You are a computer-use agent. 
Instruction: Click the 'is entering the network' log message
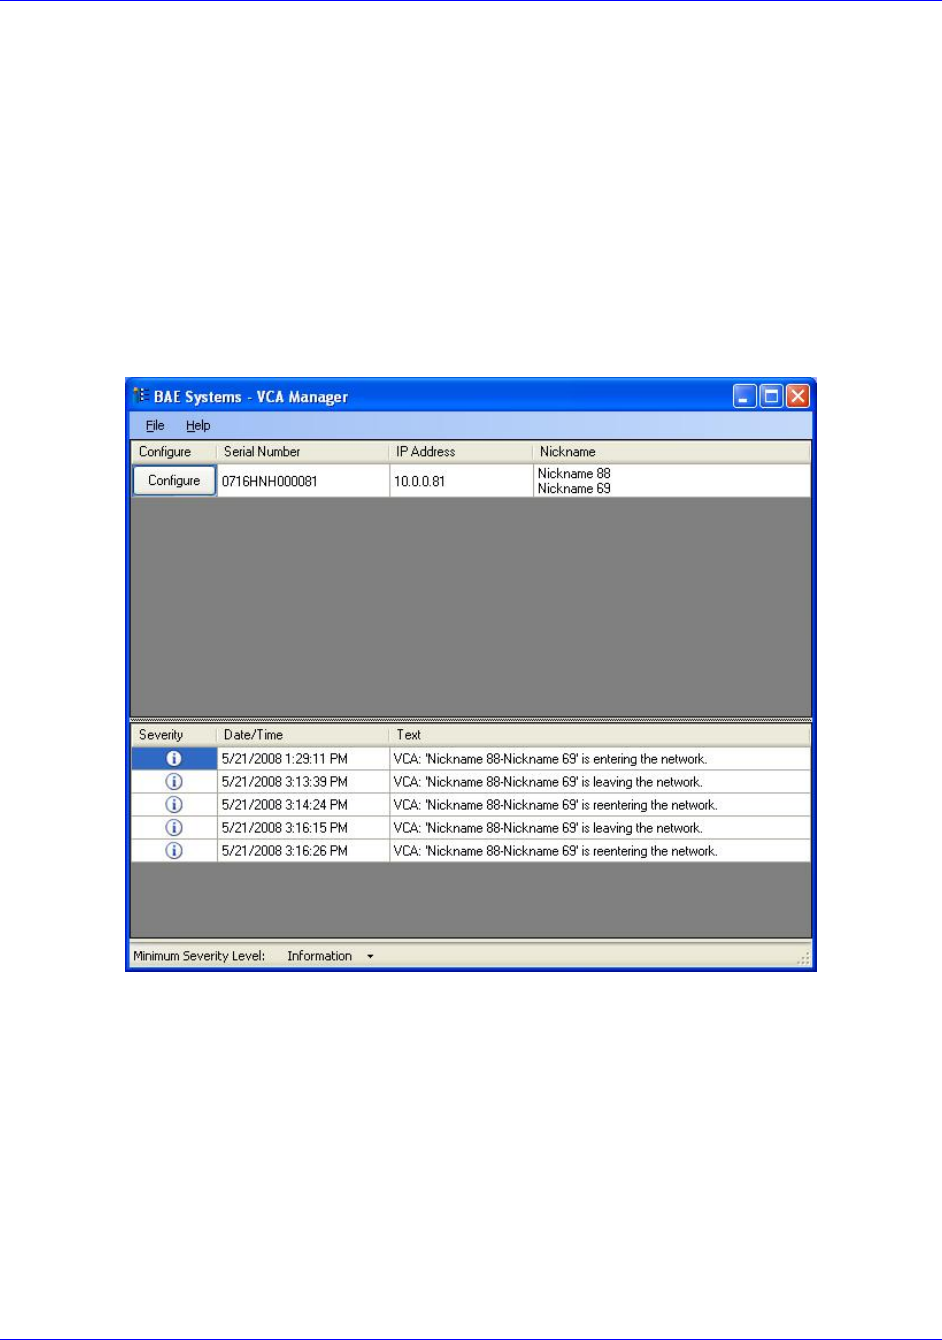[x=600, y=759]
